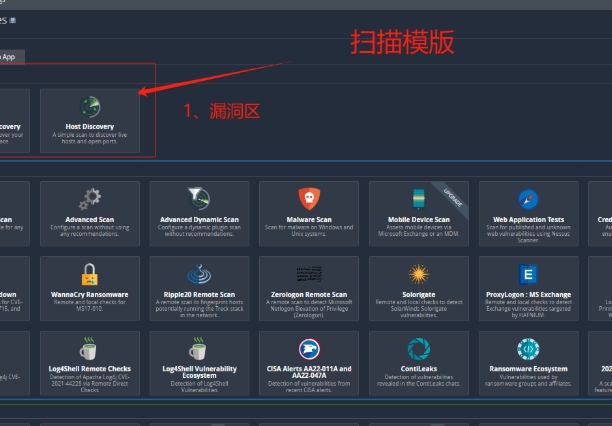
Task: Switch to the tab ending in "App"
Action: (8, 57)
